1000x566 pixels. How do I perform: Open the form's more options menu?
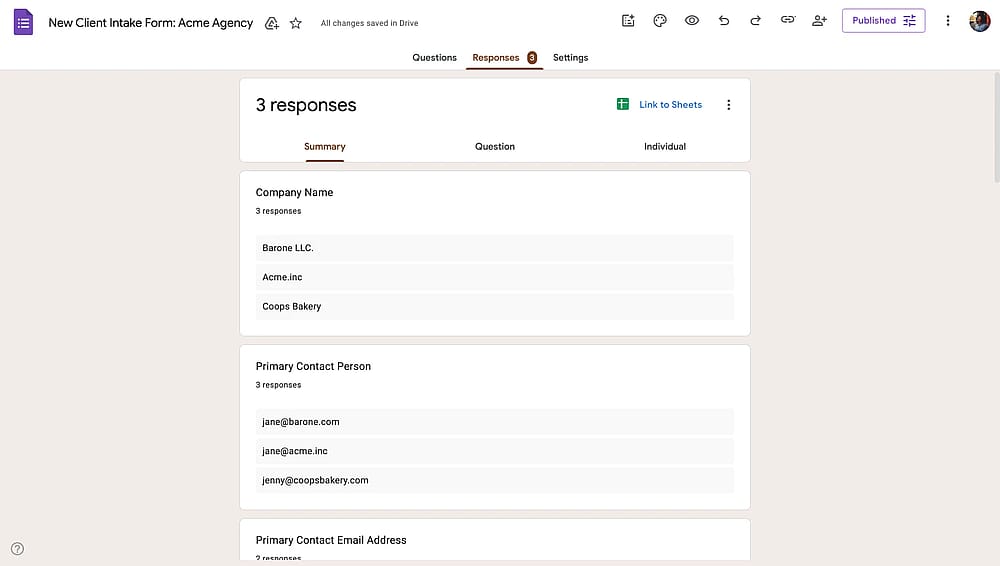tap(948, 20)
